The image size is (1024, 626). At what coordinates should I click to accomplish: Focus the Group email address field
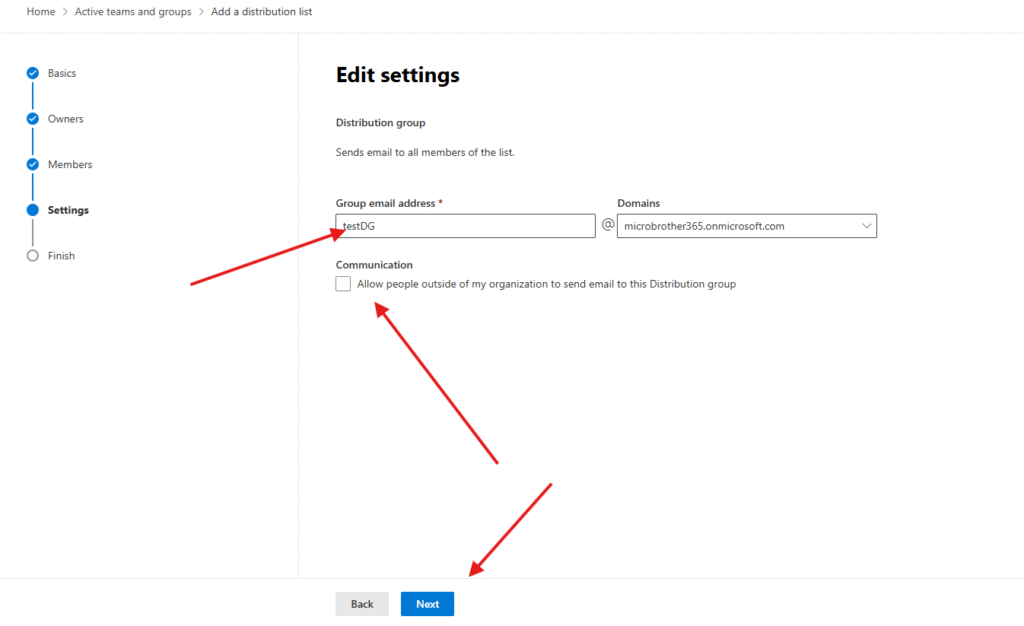click(466, 226)
